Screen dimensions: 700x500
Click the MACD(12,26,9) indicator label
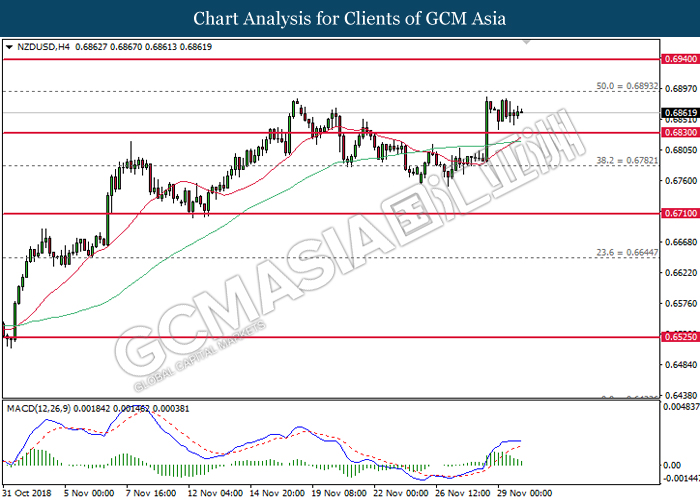tap(38, 408)
